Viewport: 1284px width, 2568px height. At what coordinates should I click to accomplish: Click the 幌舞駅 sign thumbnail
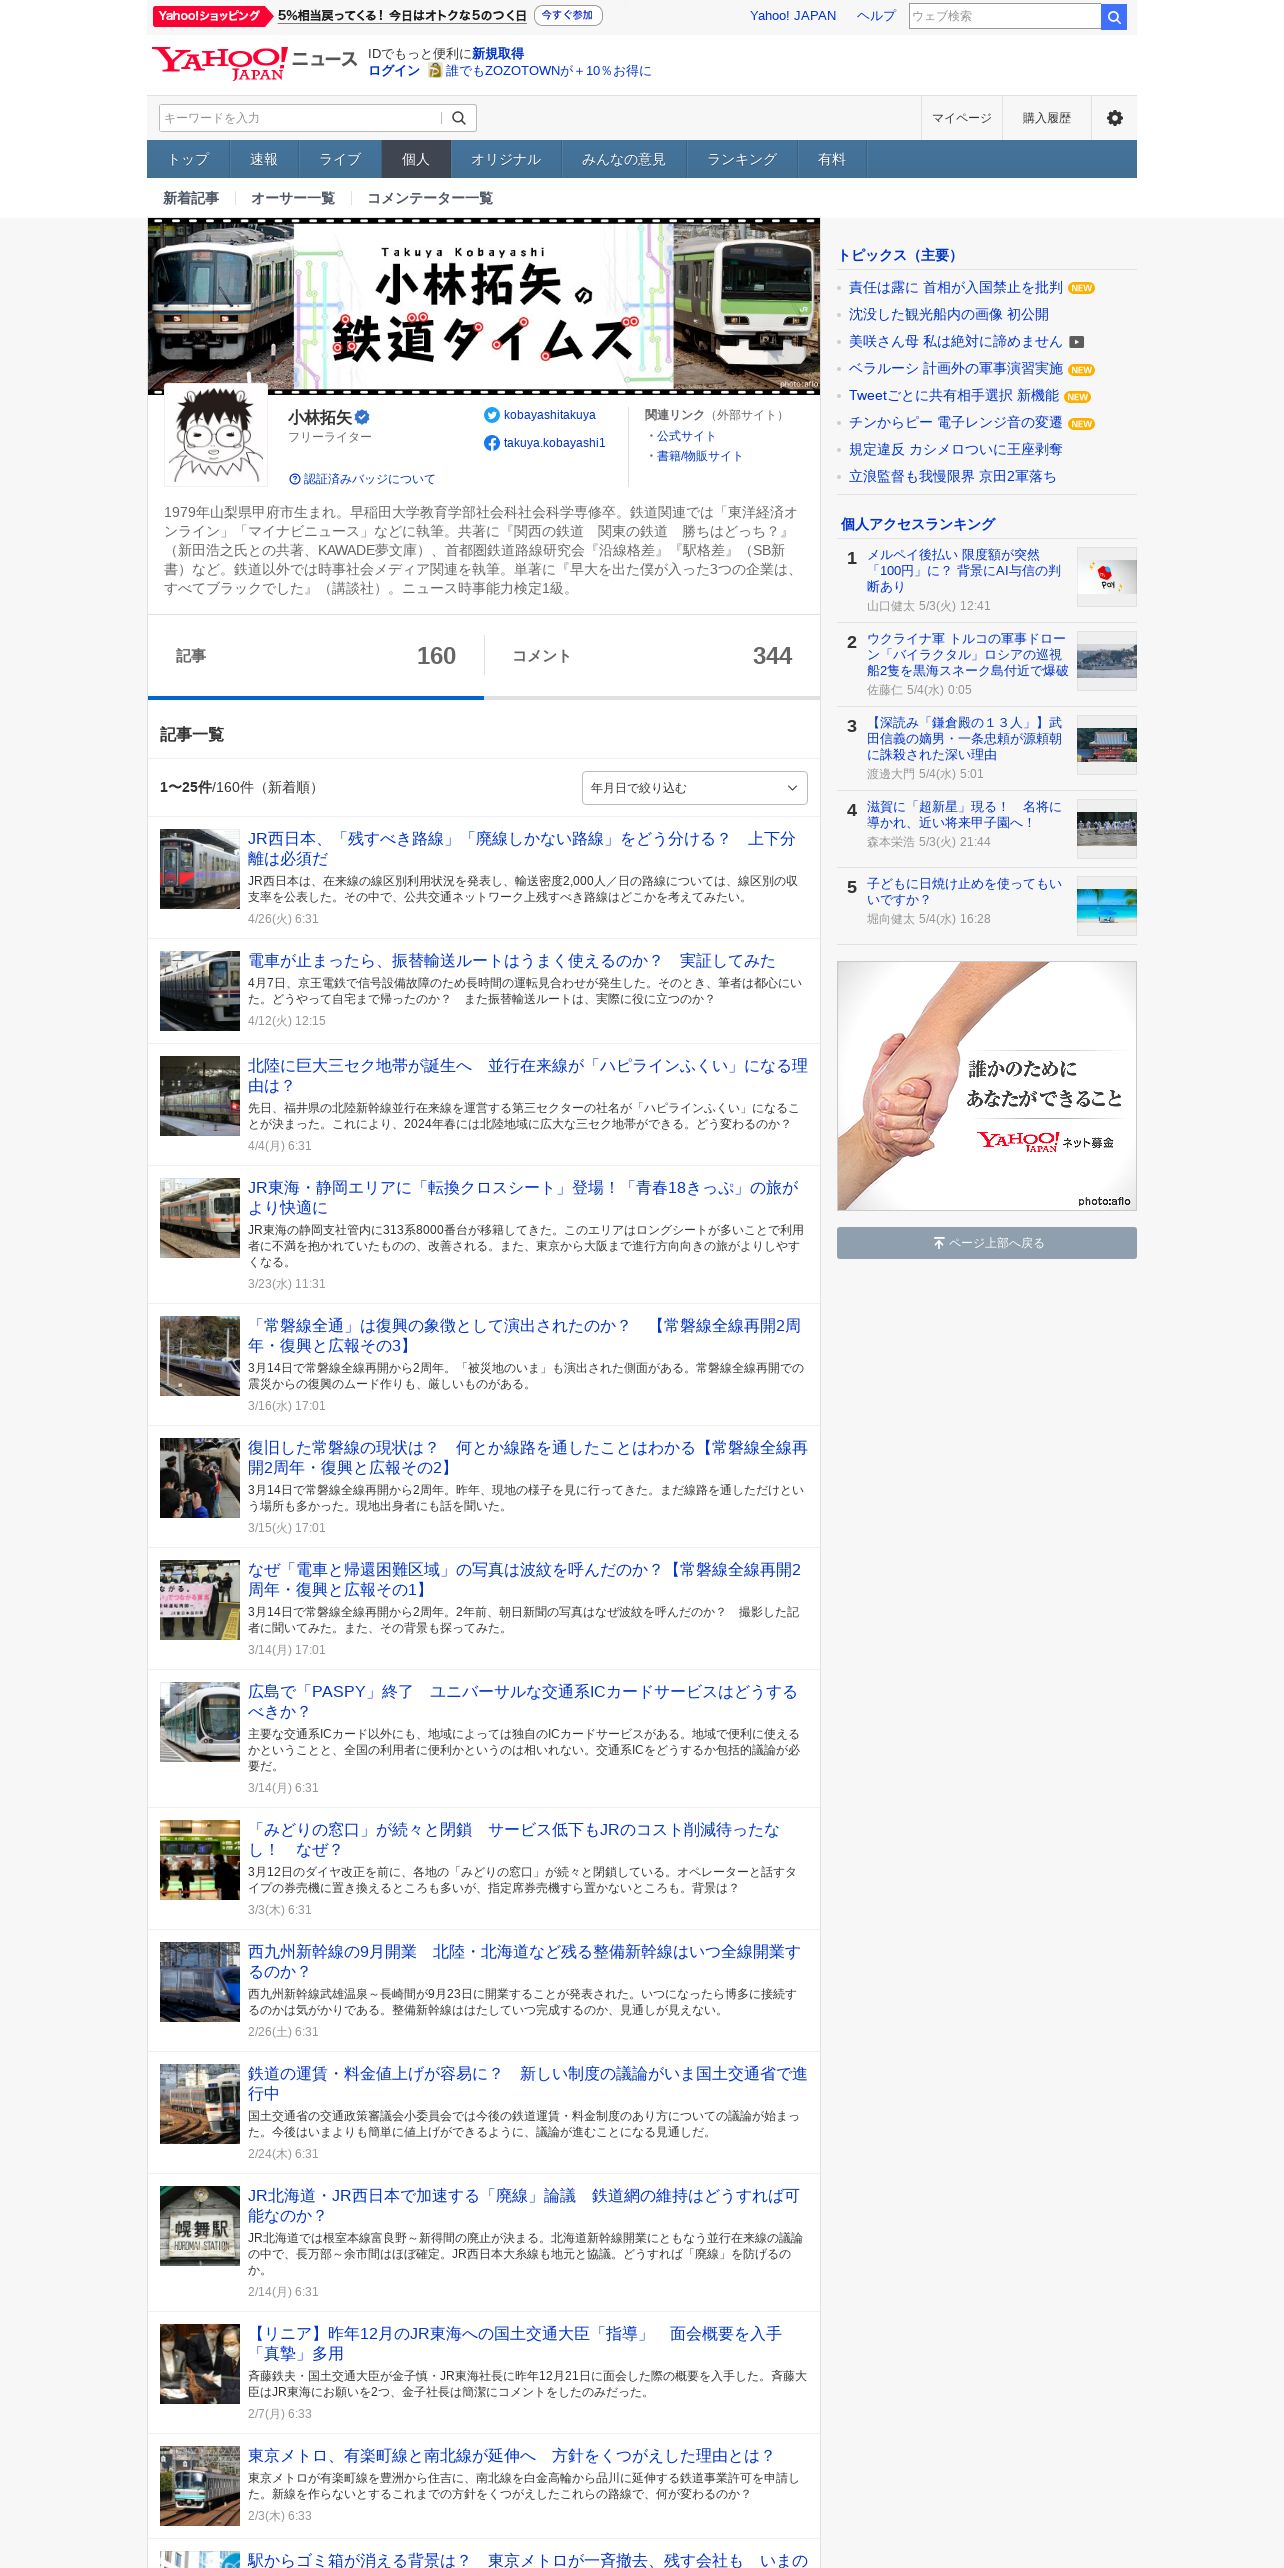(200, 2226)
